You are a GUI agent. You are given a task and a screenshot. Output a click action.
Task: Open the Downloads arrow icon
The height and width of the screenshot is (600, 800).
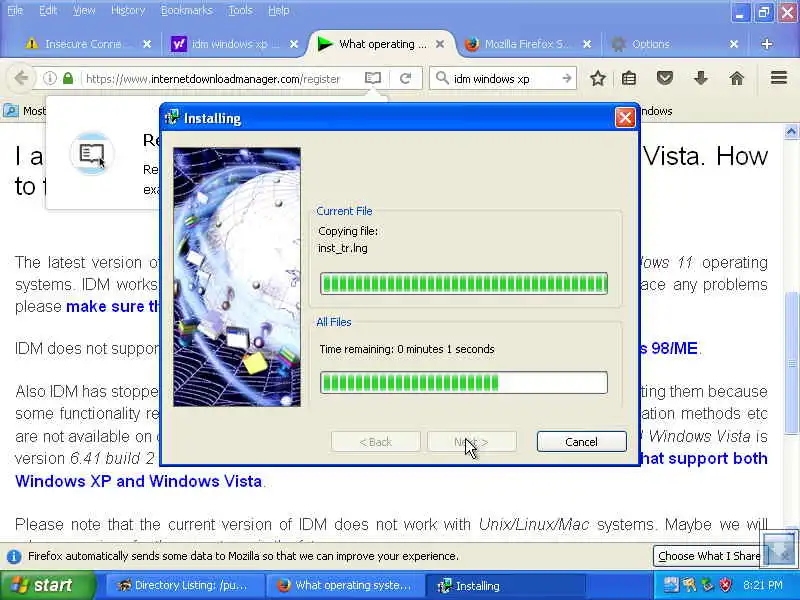point(701,79)
